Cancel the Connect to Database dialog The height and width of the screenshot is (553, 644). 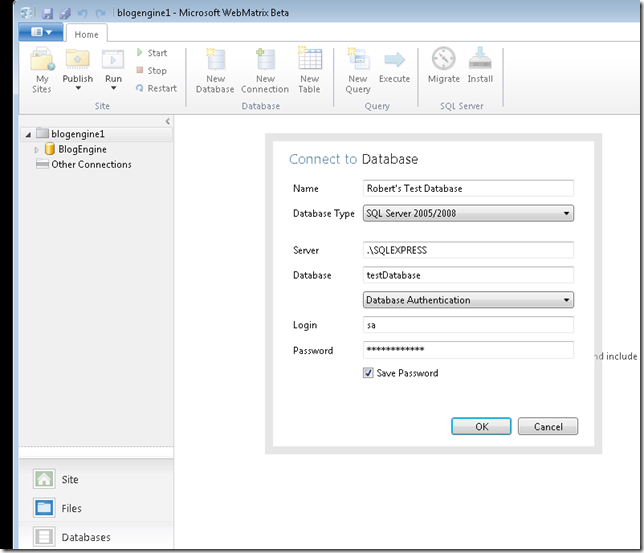click(548, 426)
